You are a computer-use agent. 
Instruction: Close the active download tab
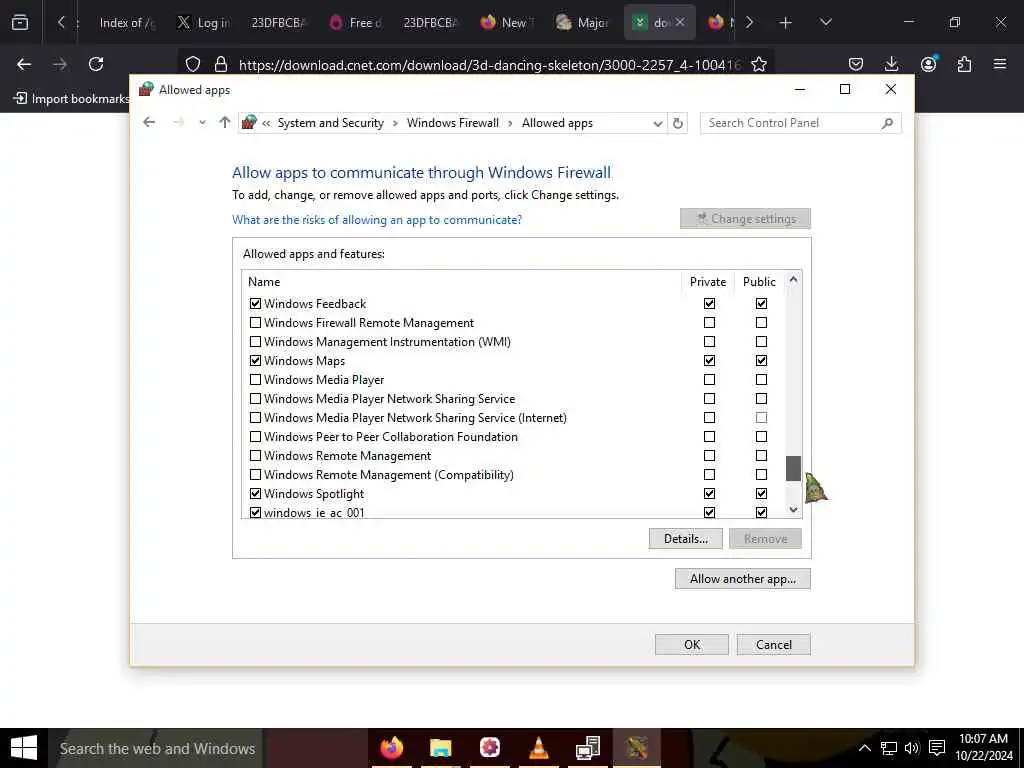pyautogui.click(x=680, y=22)
